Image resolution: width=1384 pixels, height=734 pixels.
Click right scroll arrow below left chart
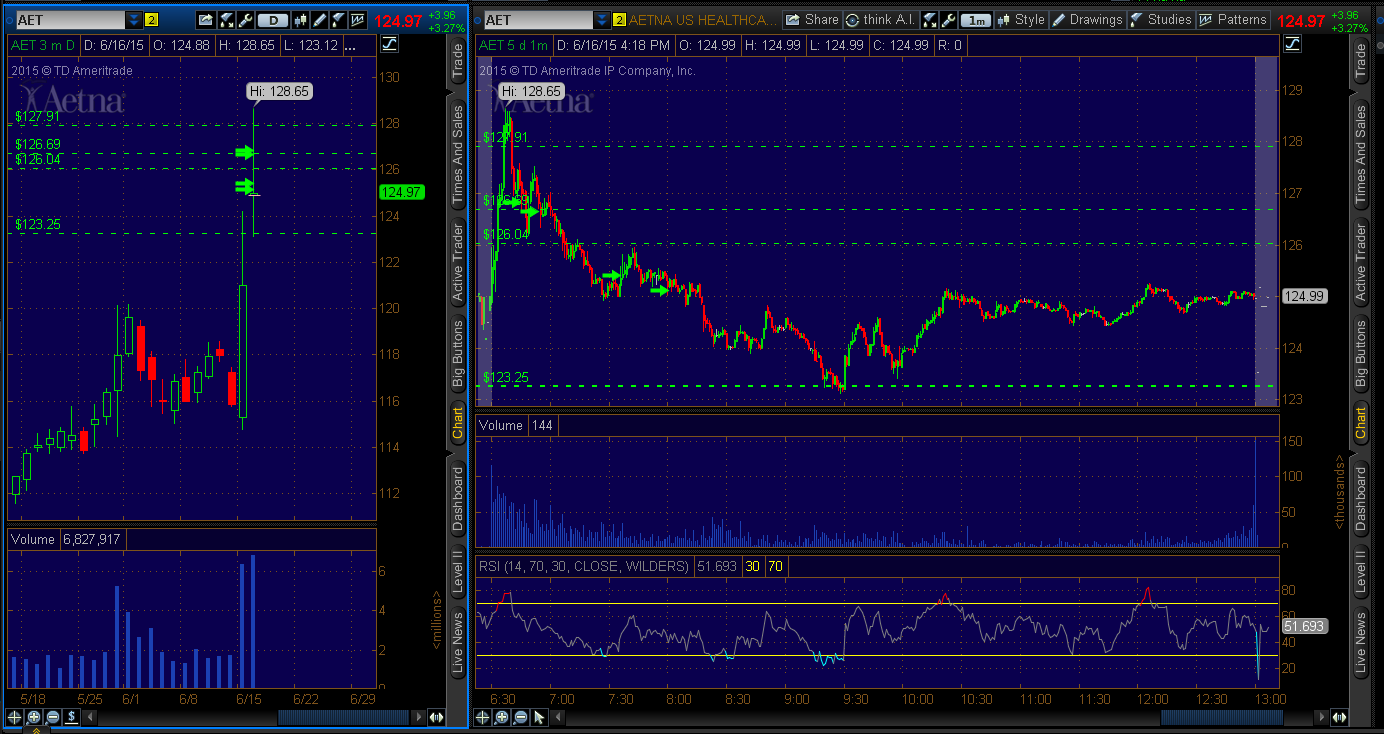pos(418,717)
